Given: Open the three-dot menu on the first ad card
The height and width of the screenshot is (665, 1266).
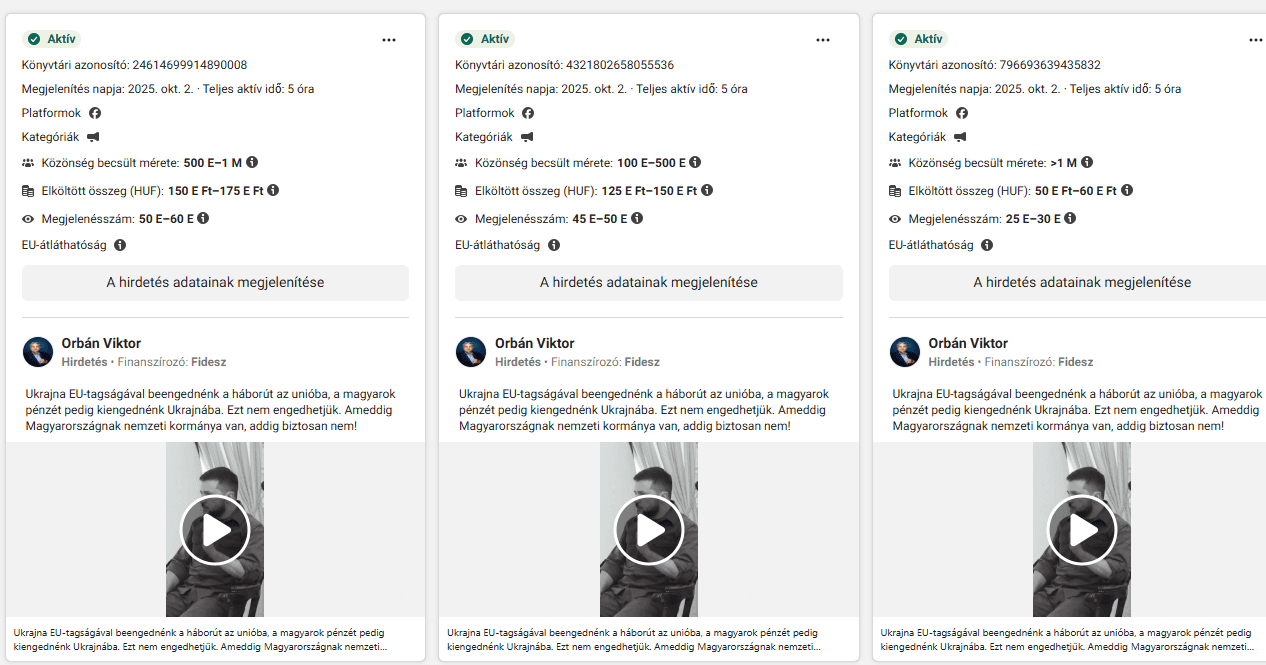Looking at the screenshot, I should pos(389,40).
